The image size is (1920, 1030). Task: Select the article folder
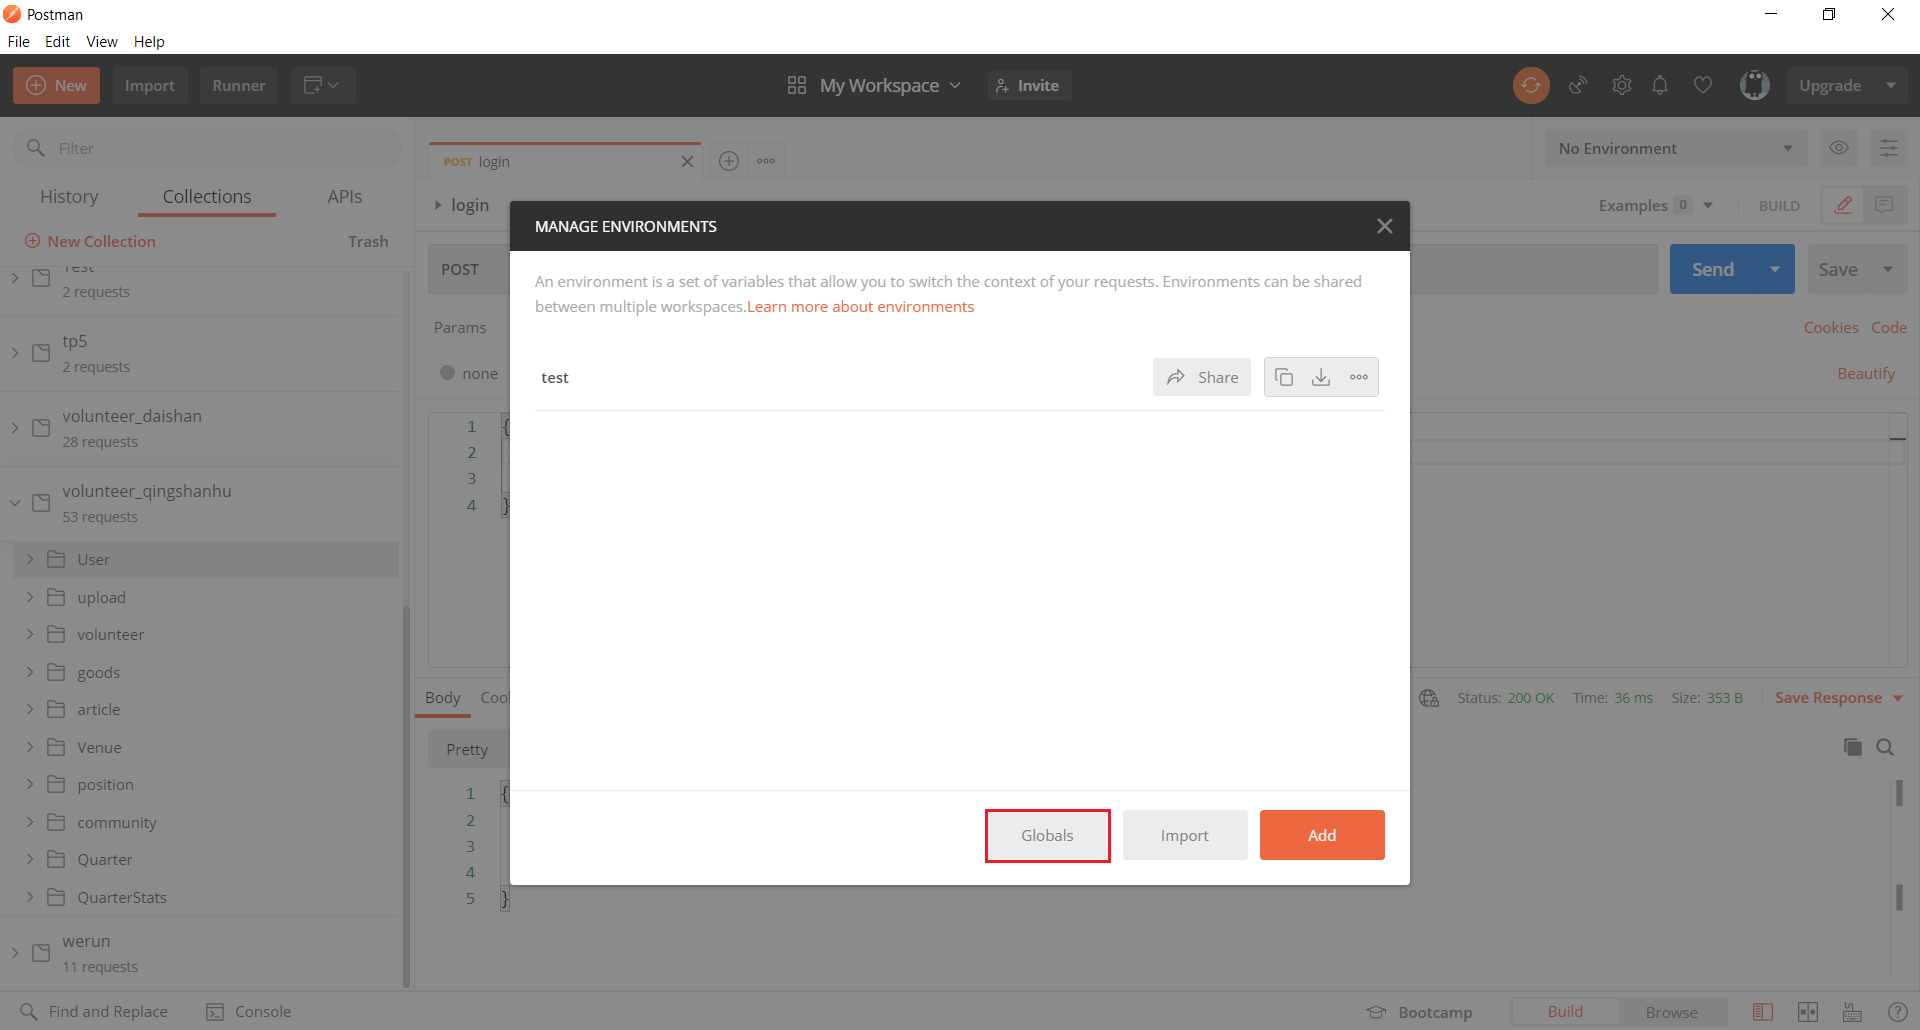pyautogui.click(x=206, y=709)
